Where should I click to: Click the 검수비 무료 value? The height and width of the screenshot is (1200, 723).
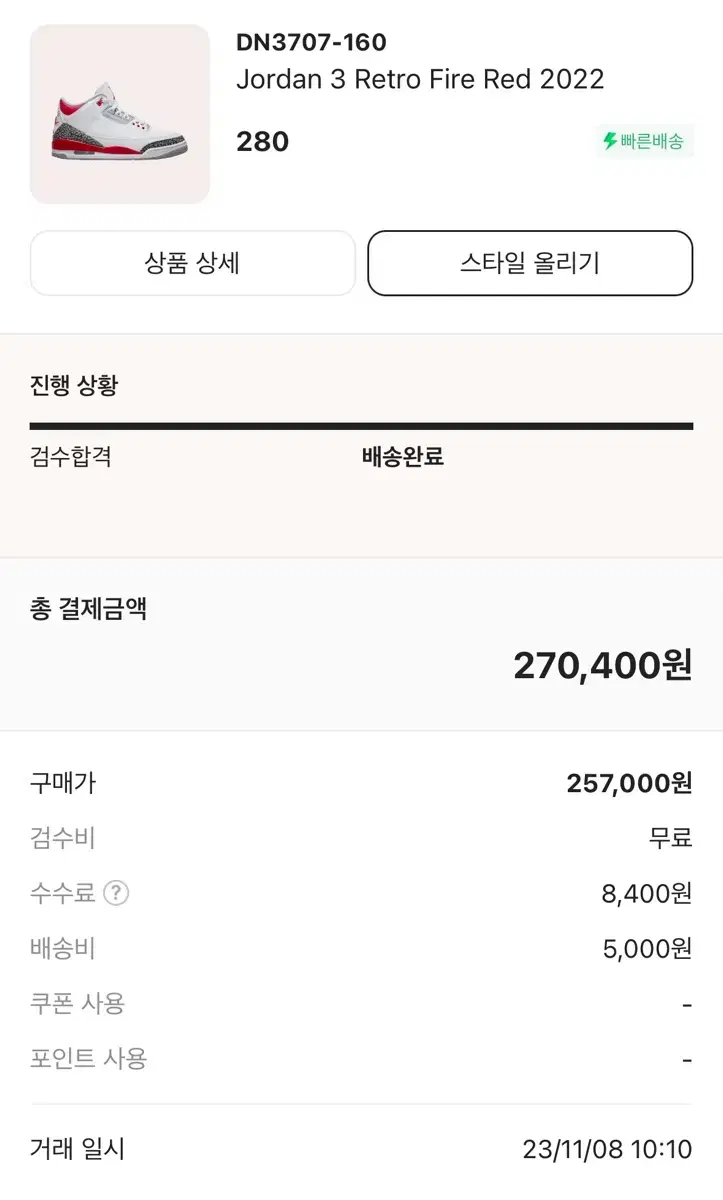[x=670, y=838]
